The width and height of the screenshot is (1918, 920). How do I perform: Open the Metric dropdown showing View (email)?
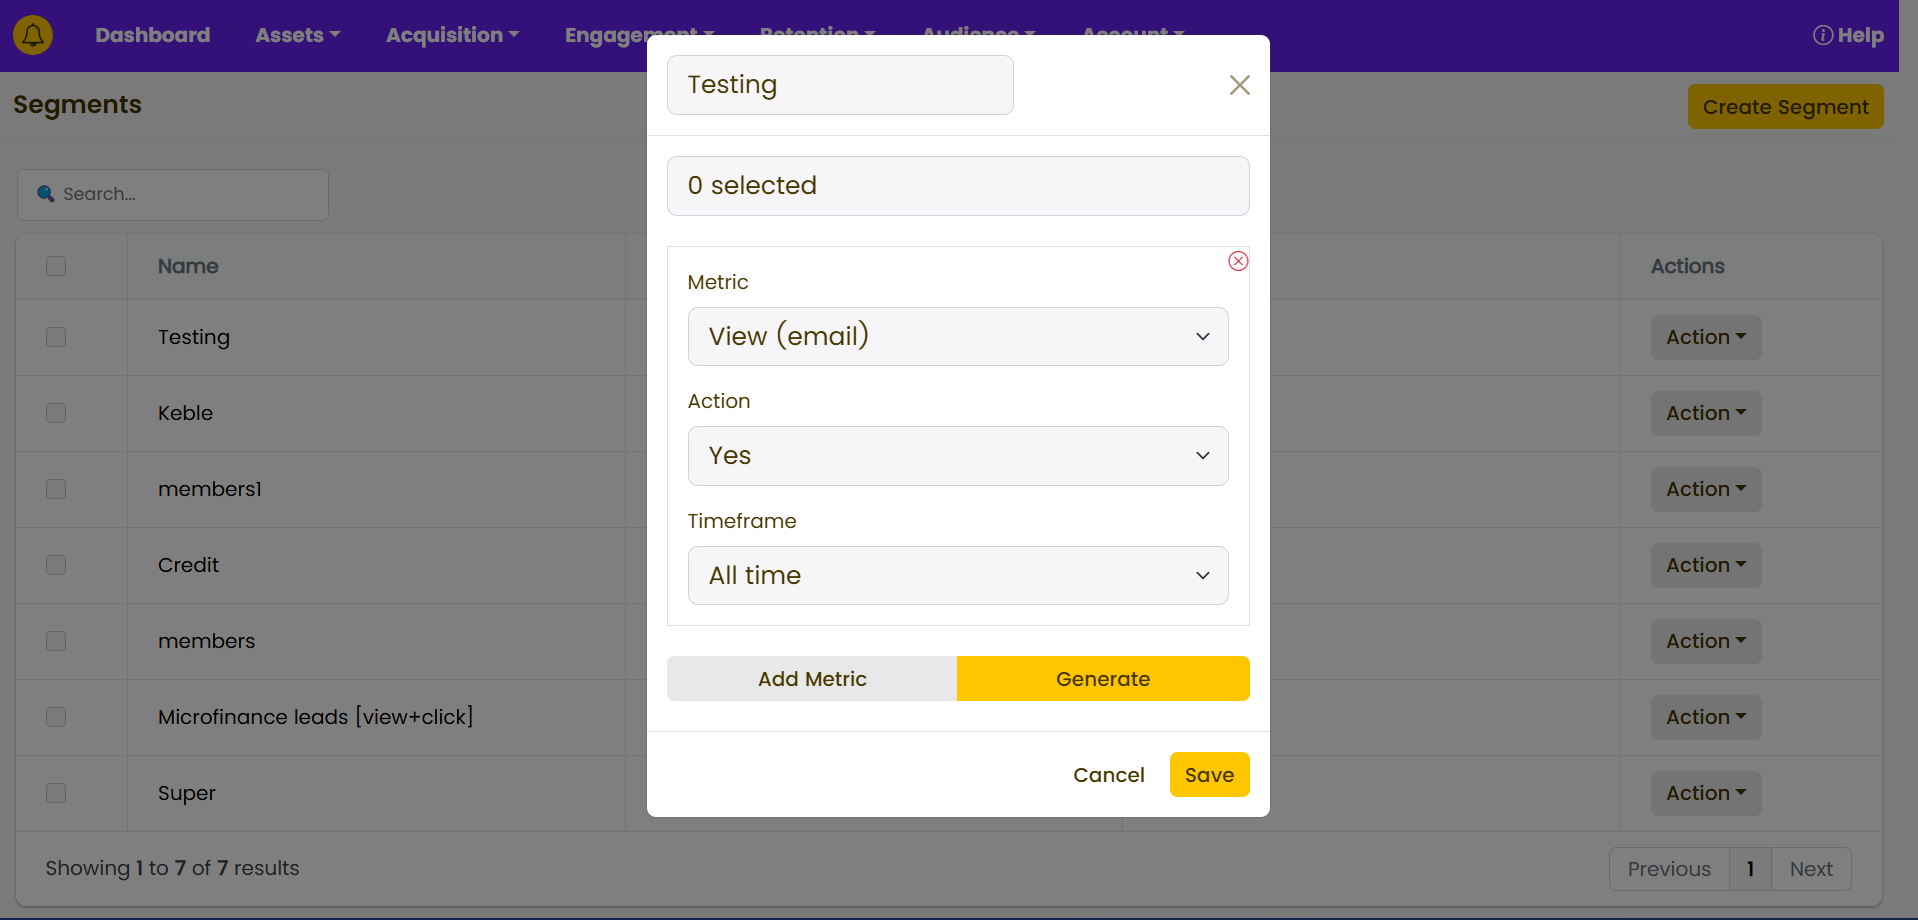pos(957,336)
